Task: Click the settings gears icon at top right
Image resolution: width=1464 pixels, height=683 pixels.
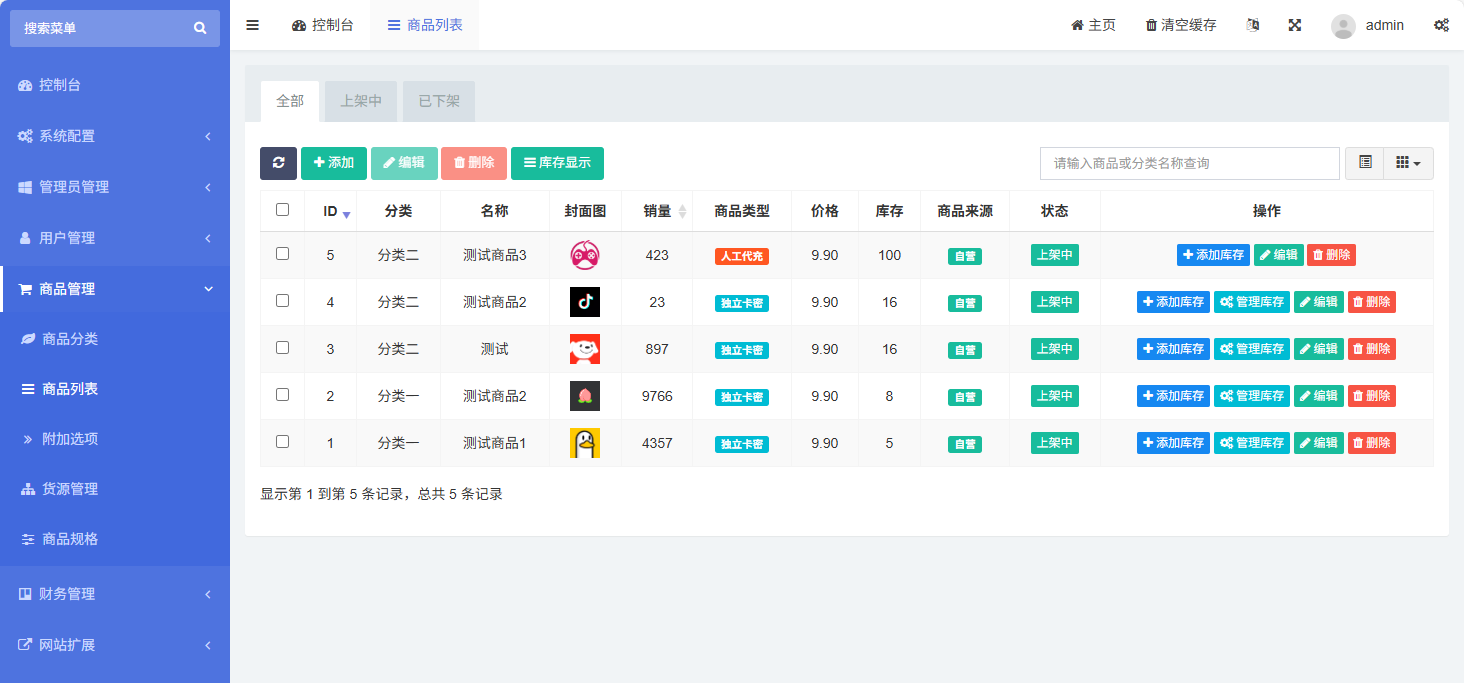Action: [1441, 25]
